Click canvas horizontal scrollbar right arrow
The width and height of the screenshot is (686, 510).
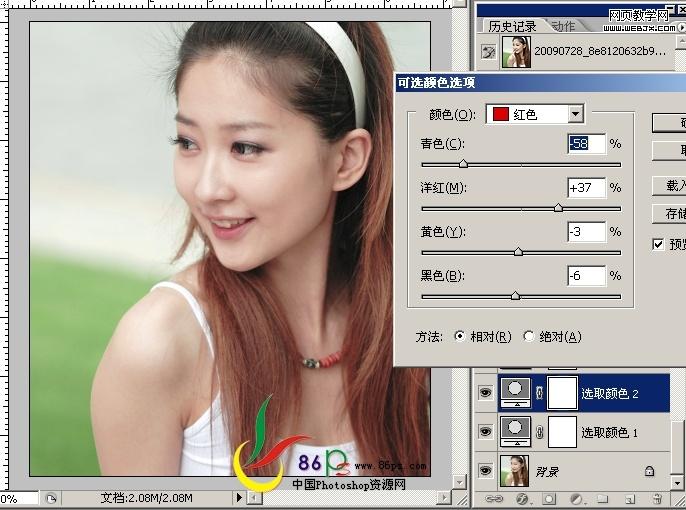click(x=444, y=498)
